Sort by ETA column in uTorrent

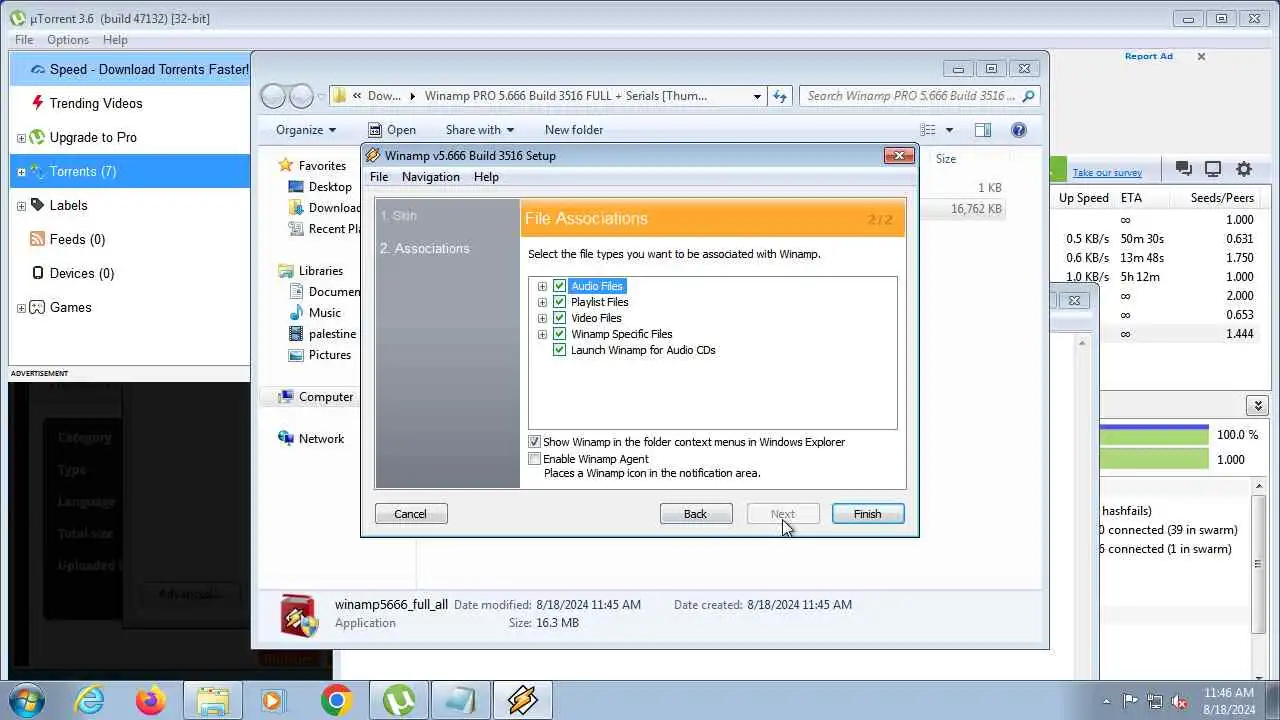coord(1131,198)
